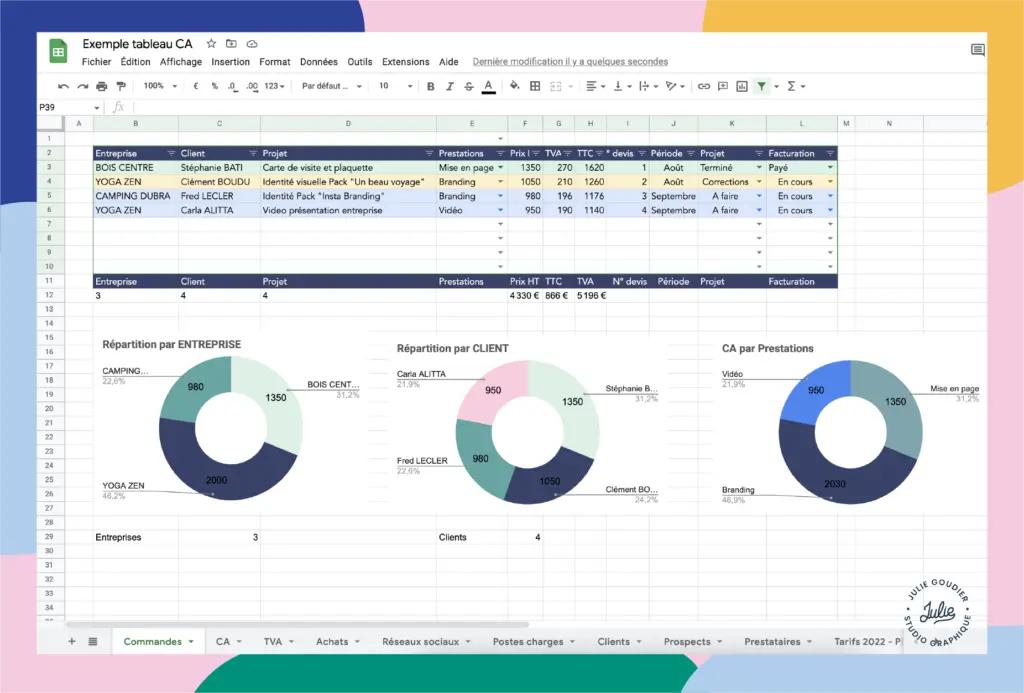Click the insert link icon
The image size is (1024, 693).
[704, 86]
